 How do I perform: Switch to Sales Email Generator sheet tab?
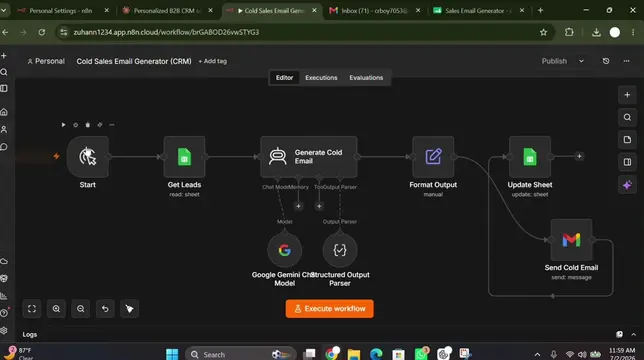[x=478, y=11]
